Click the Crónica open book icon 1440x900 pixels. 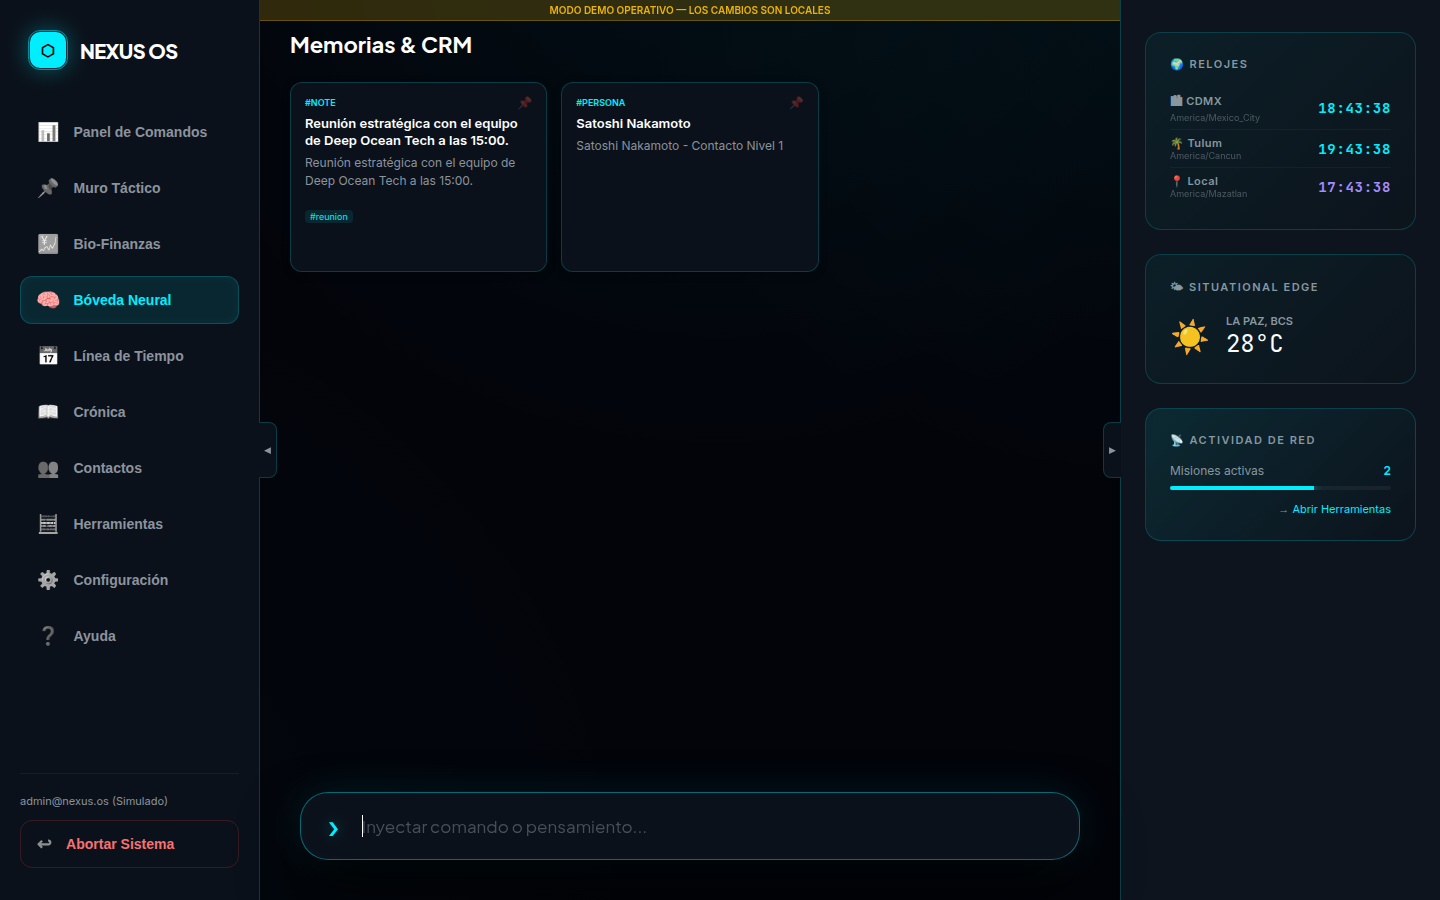[48, 412]
